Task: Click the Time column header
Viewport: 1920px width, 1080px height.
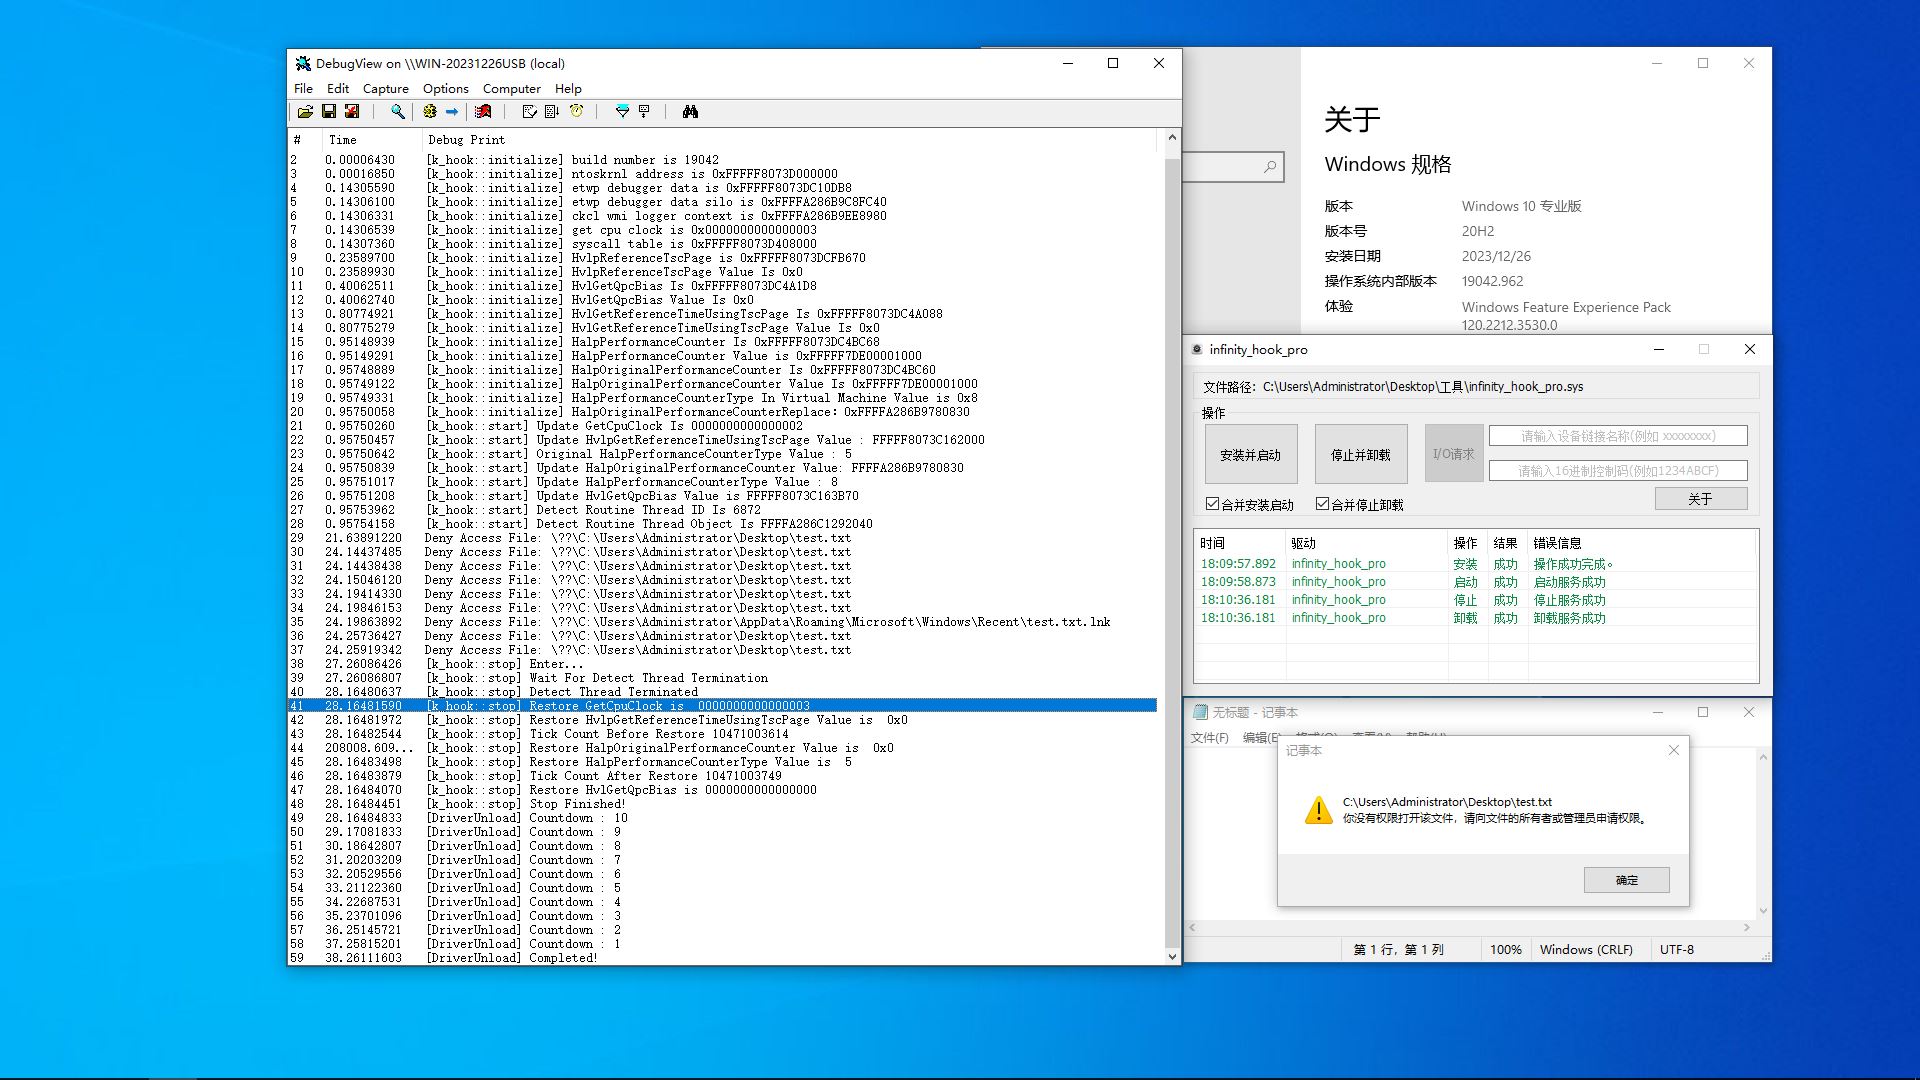Action: coord(343,140)
